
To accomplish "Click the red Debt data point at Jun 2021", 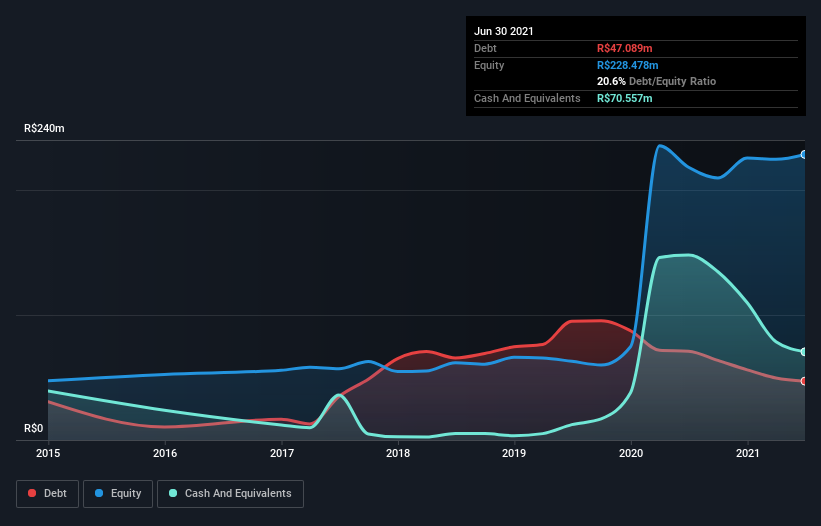I will pos(804,381).
